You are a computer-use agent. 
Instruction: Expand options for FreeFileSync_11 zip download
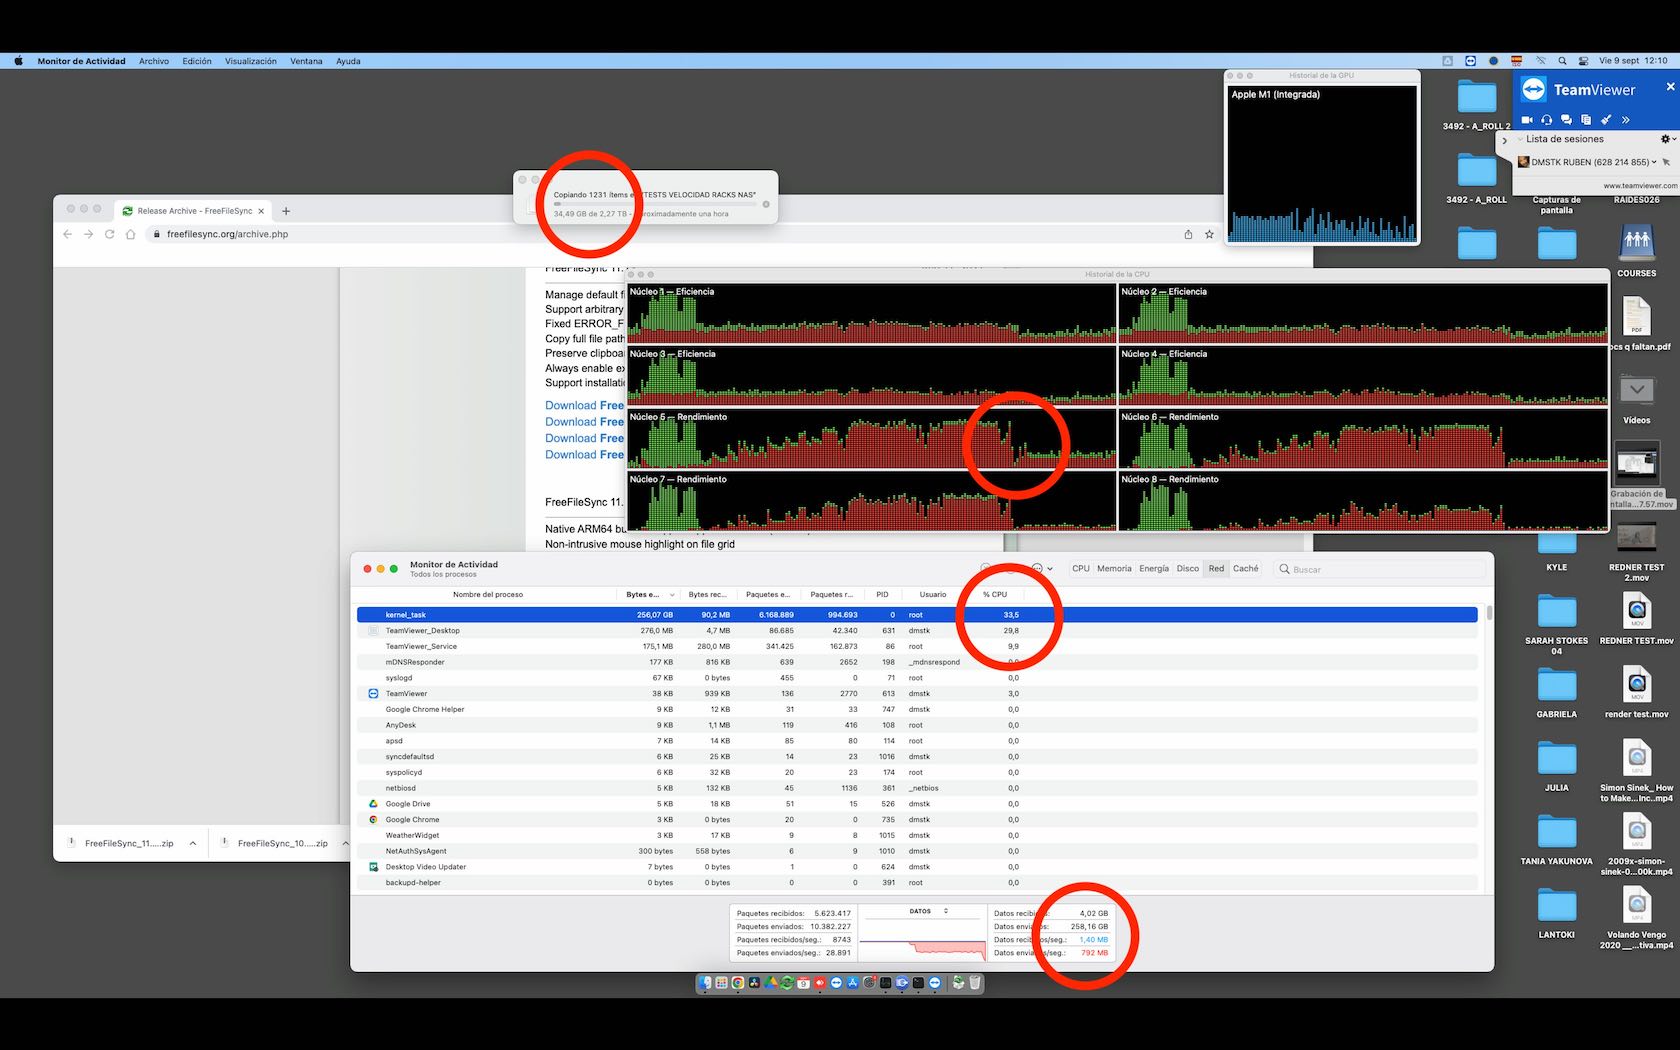point(193,843)
